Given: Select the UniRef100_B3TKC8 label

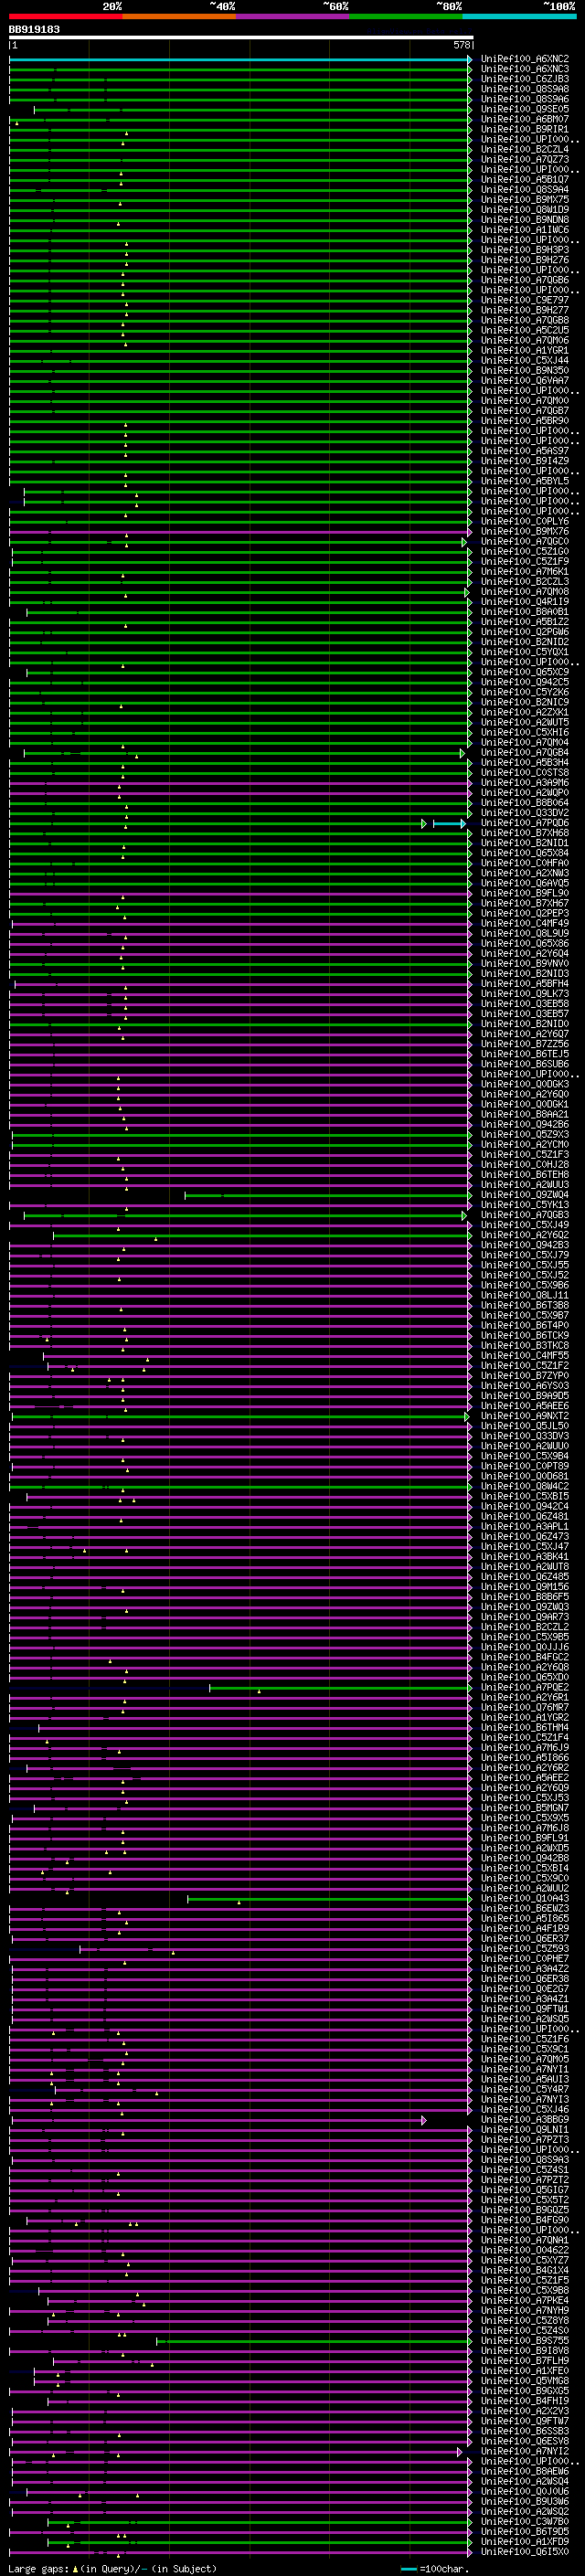Looking at the screenshot, I should (525, 1346).
